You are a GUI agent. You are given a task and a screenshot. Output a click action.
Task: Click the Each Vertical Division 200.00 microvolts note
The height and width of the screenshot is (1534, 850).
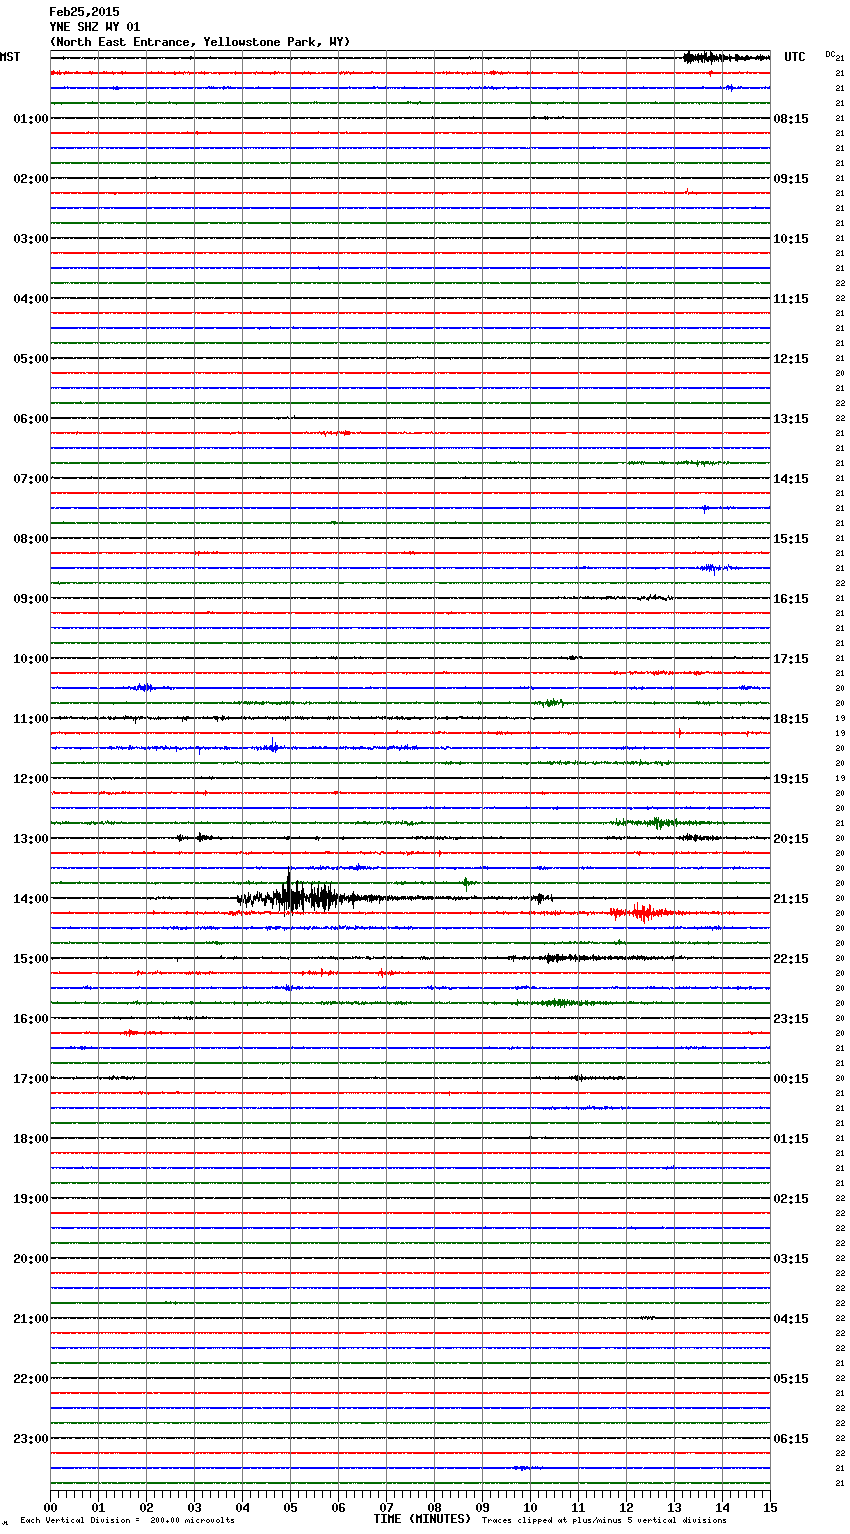pyautogui.click(x=127, y=1521)
